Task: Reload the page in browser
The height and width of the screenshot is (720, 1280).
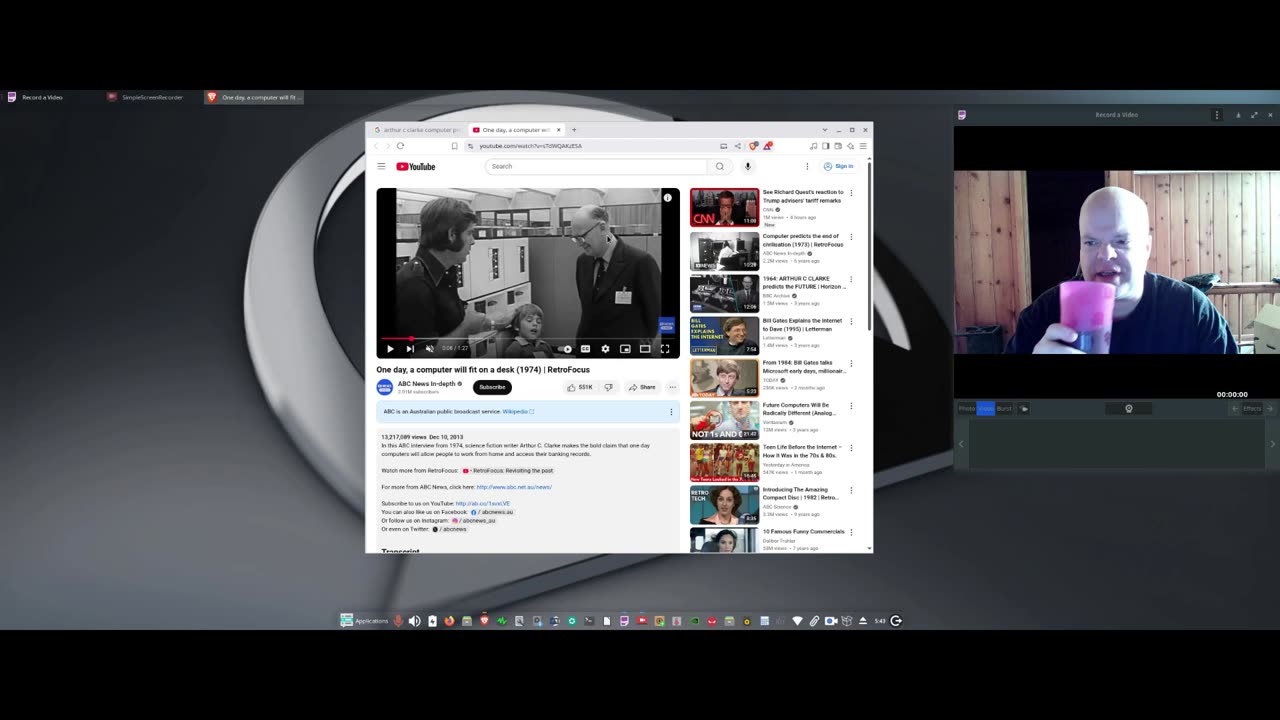Action: pyautogui.click(x=400, y=146)
